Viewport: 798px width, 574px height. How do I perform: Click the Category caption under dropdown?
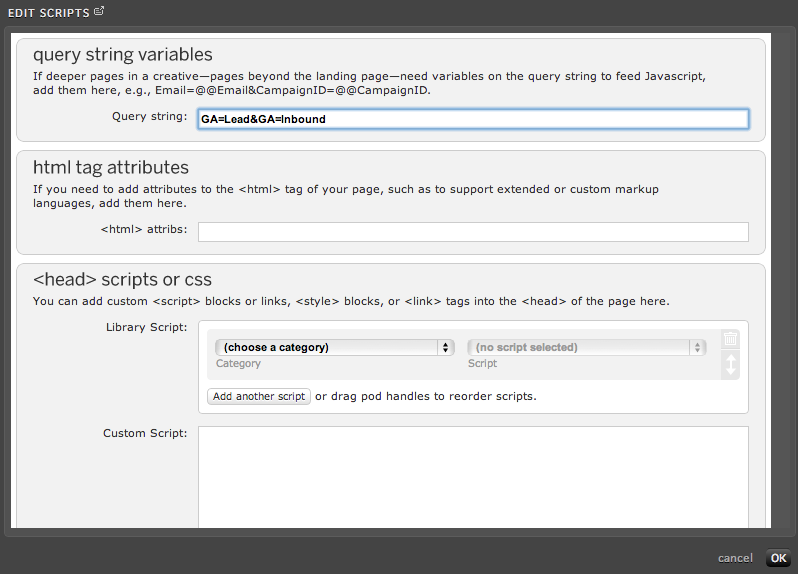tap(238, 363)
